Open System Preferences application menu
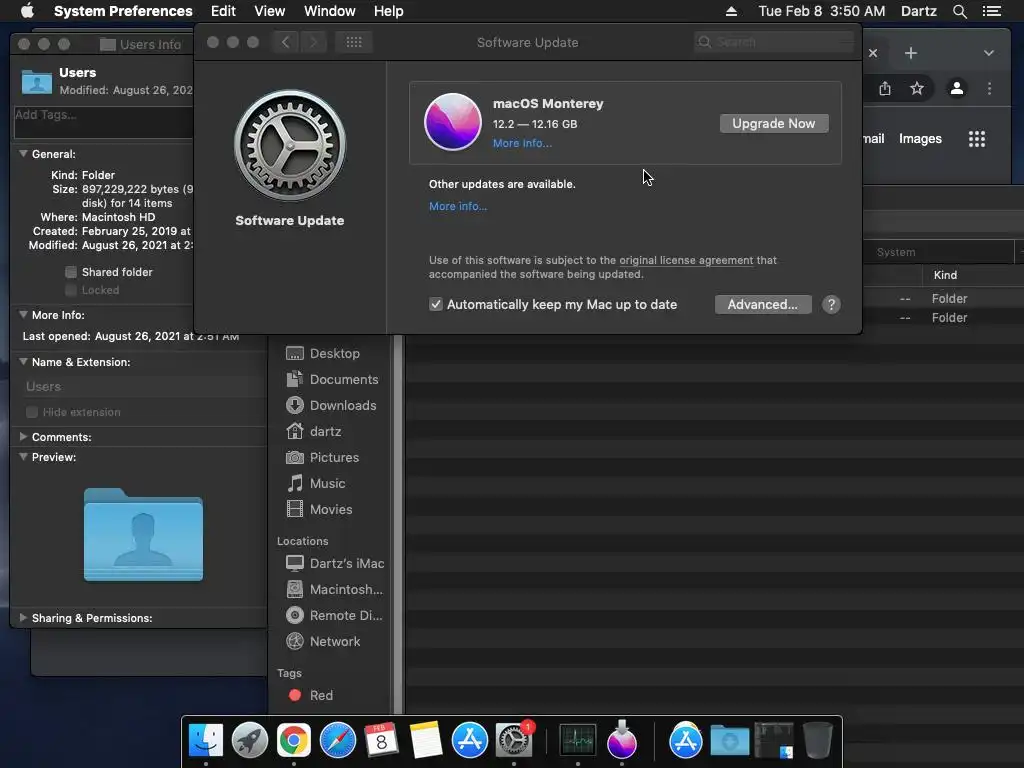 pos(123,11)
